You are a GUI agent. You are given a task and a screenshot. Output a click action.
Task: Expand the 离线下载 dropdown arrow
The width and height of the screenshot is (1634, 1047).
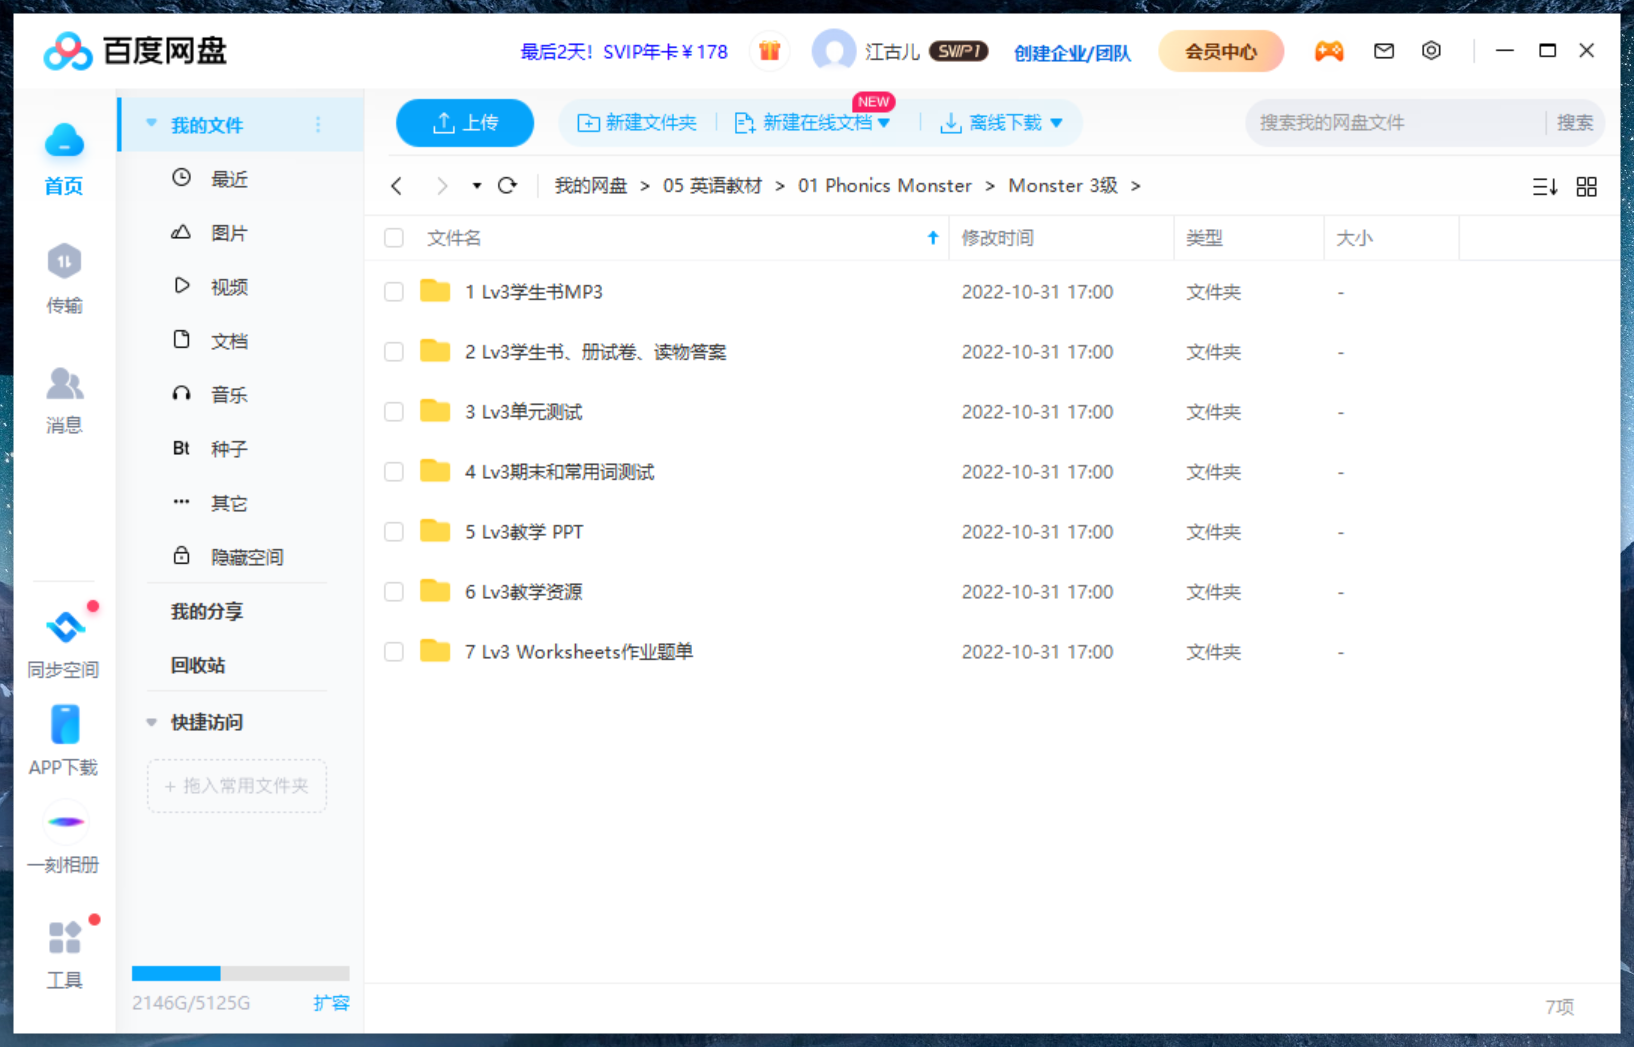click(1057, 122)
